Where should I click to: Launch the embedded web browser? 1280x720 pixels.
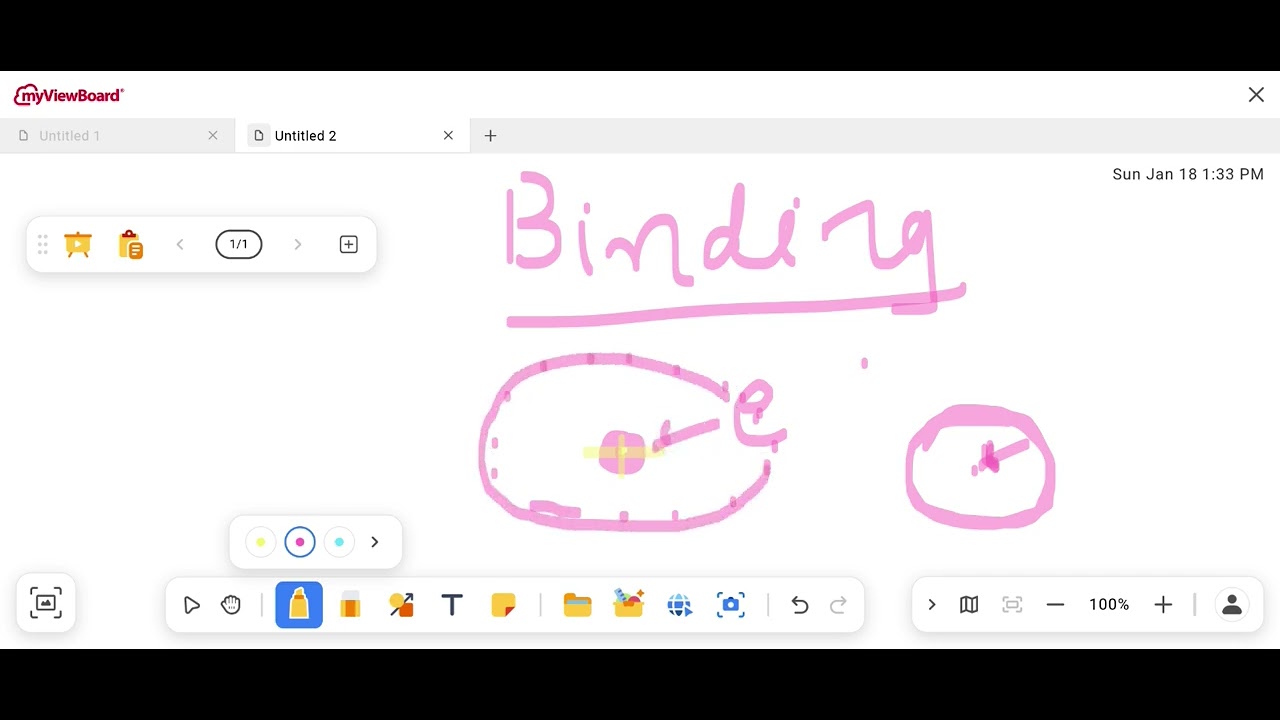pyautogui.click(x=680, y=605)
